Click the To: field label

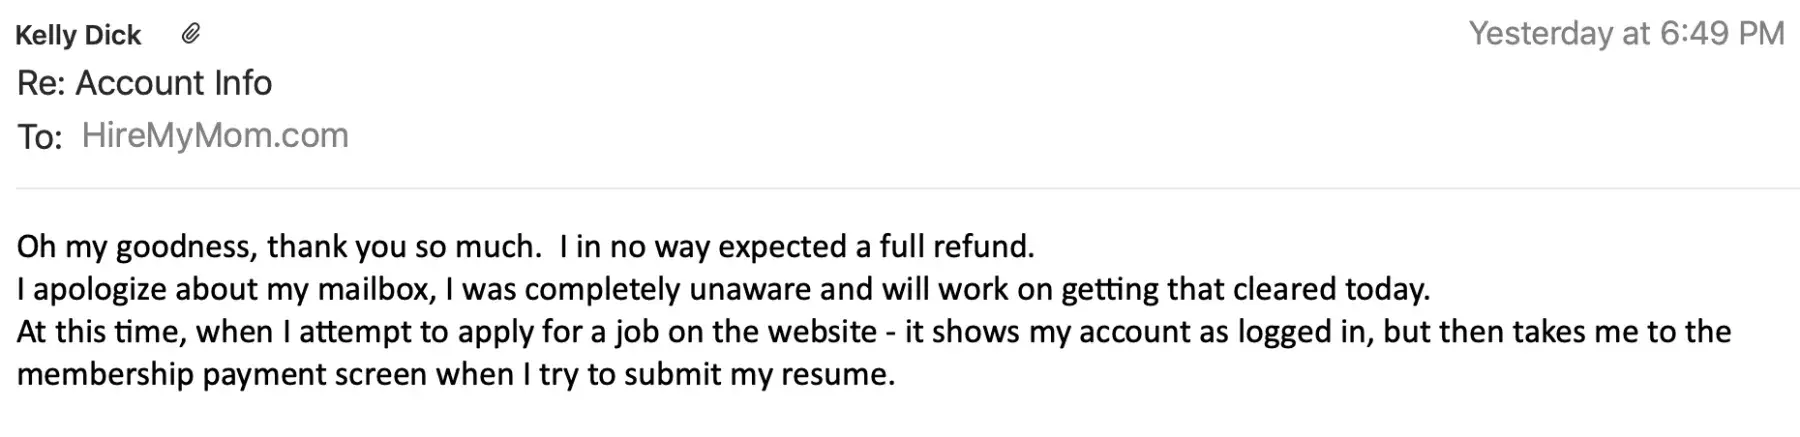39,137
